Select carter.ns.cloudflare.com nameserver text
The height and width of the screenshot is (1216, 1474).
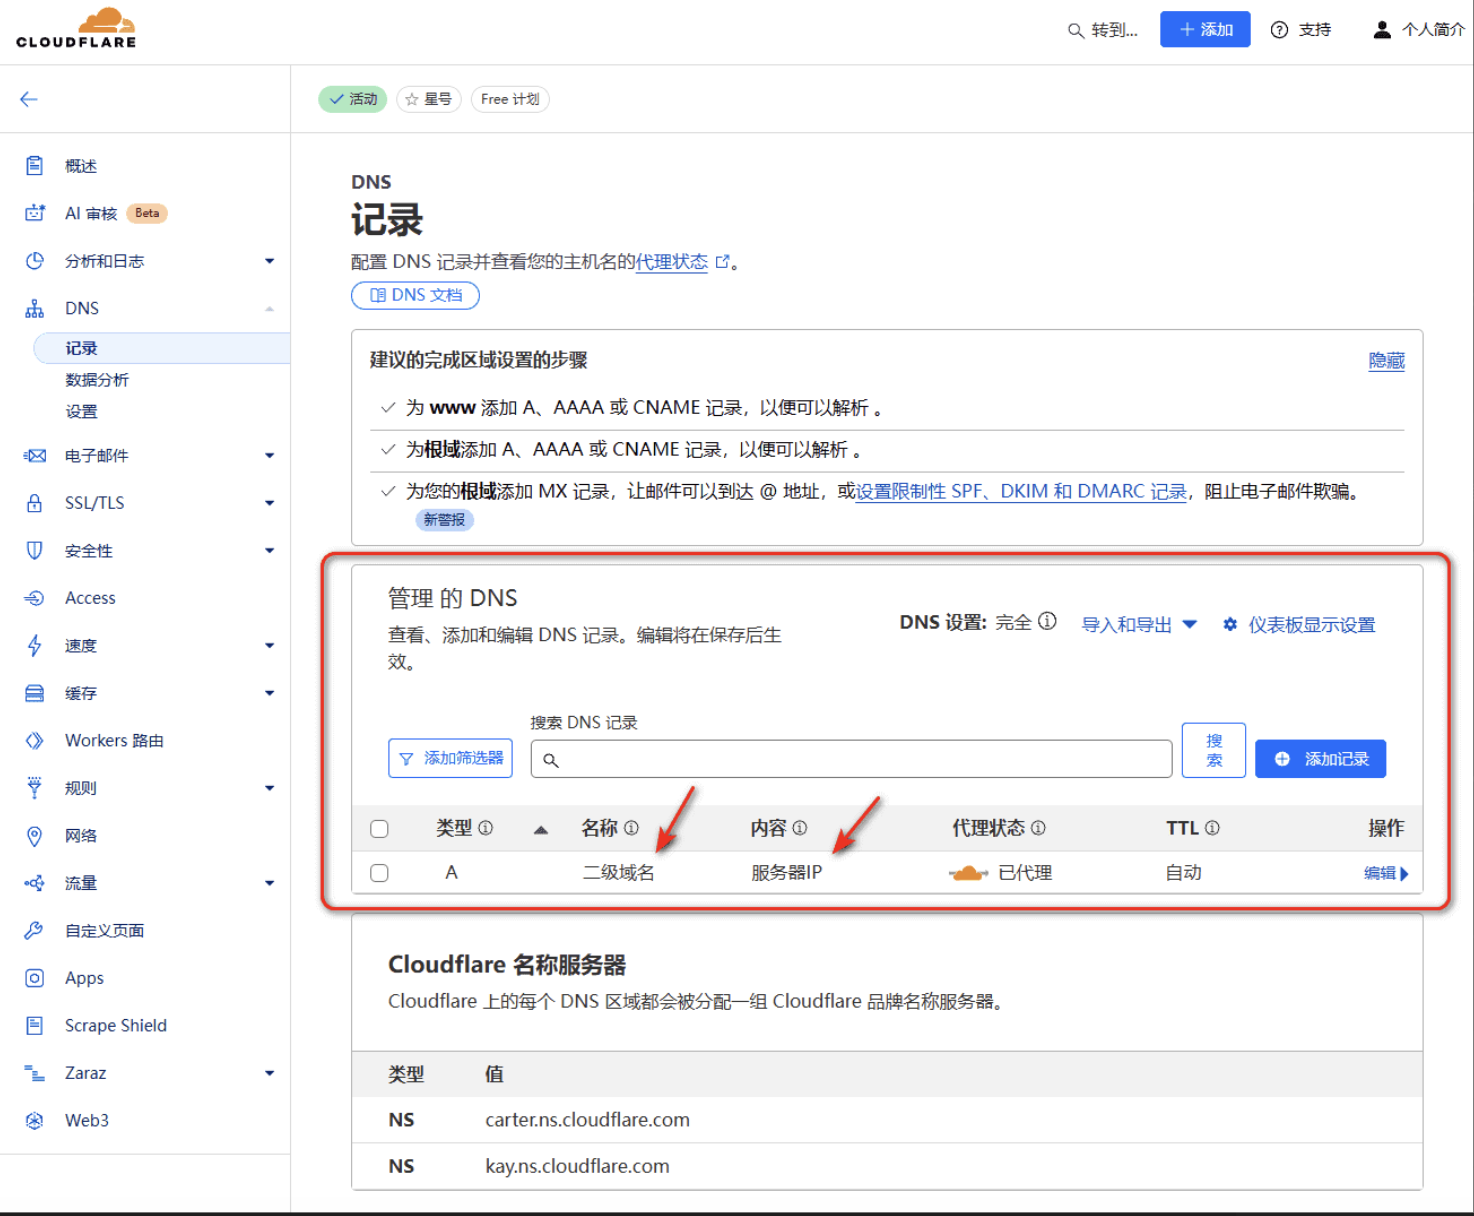click(x=587, y=1120)
